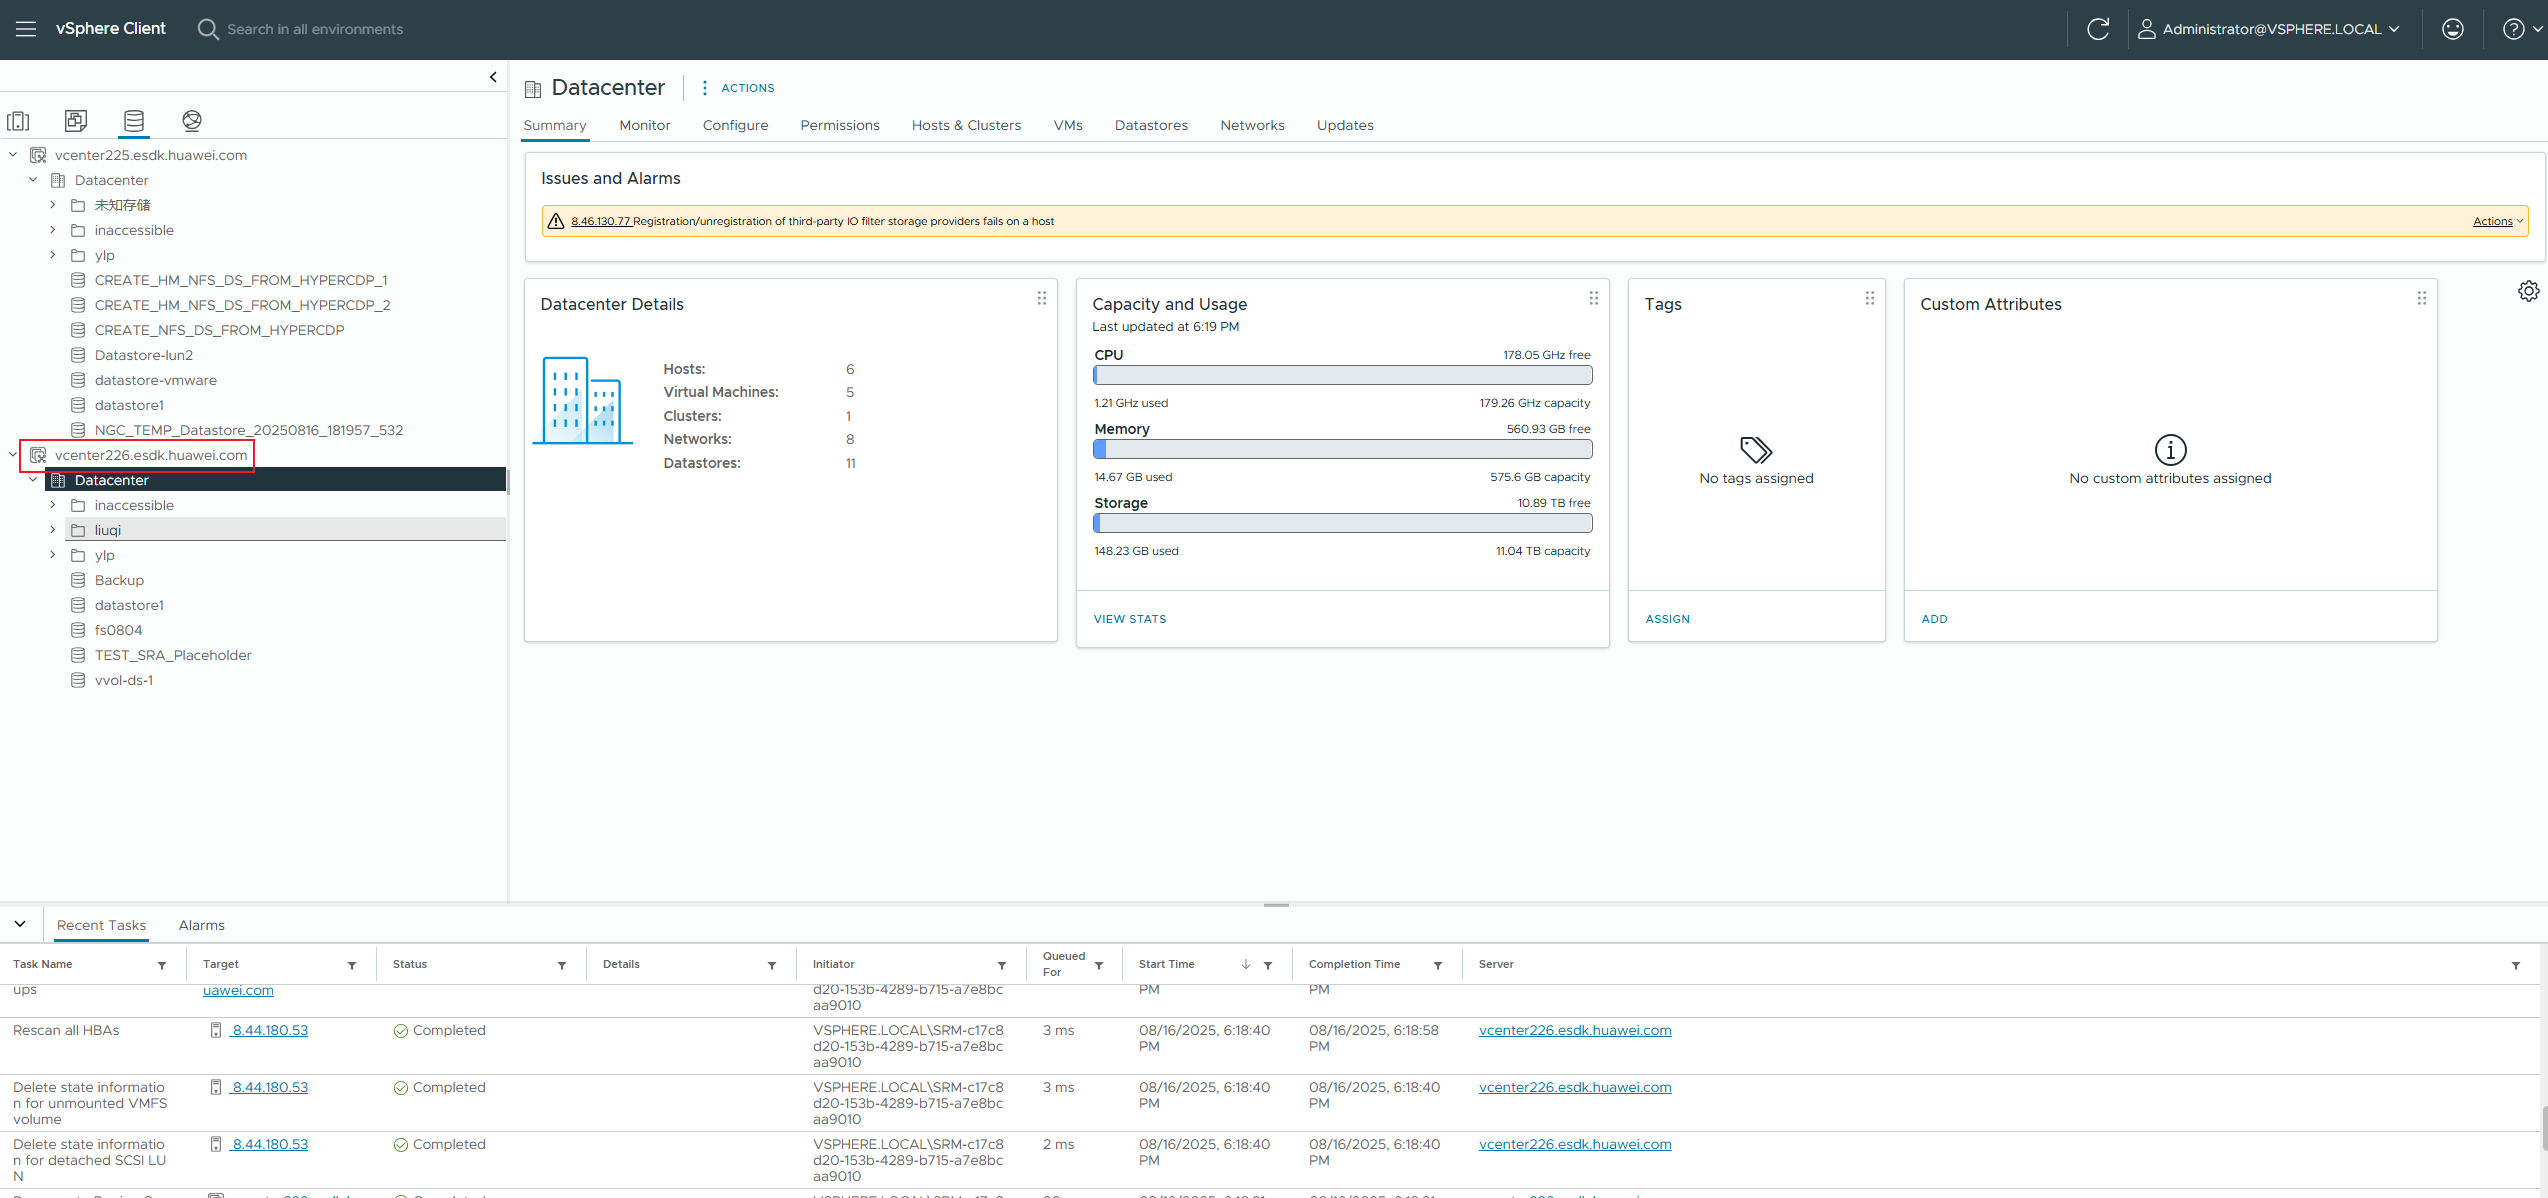
Task: Open the Datastores tab
Action: (x=1151, y=125)
